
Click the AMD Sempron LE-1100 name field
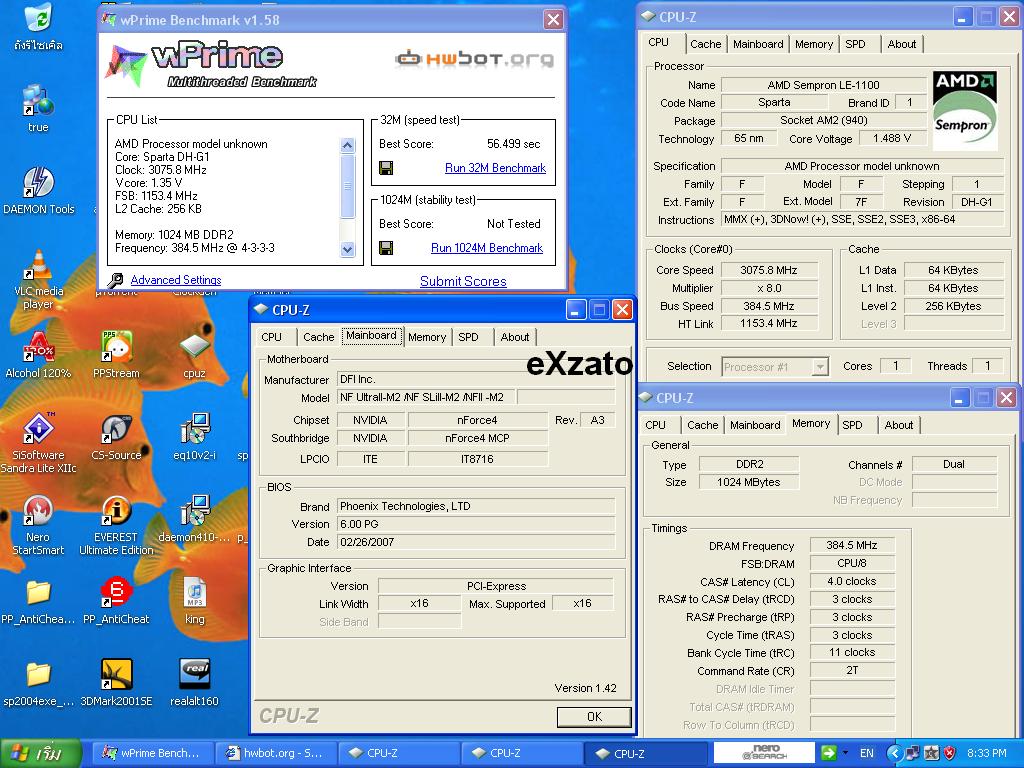pyautogui.click(x=824, y=85)
